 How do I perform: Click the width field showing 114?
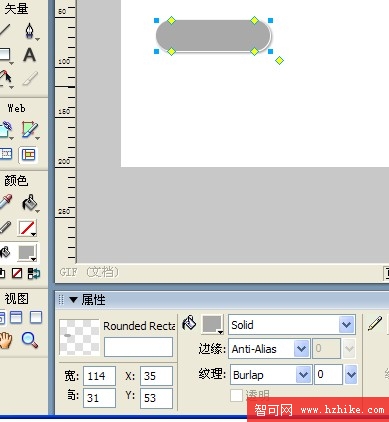point(99,376)
